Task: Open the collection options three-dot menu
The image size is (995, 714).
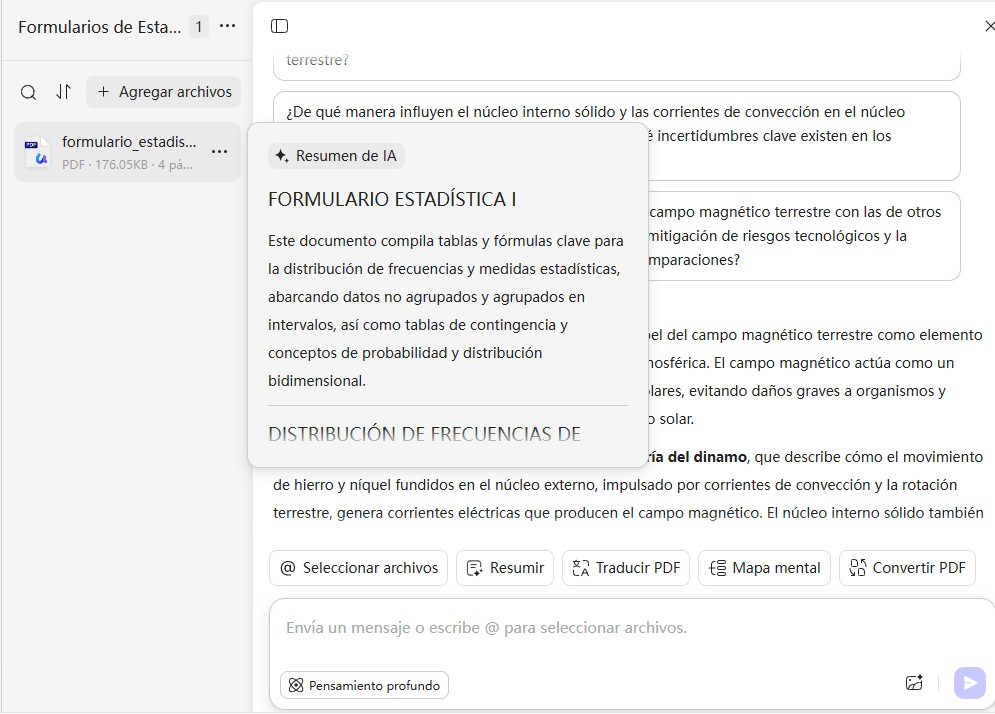Action: 227,27
